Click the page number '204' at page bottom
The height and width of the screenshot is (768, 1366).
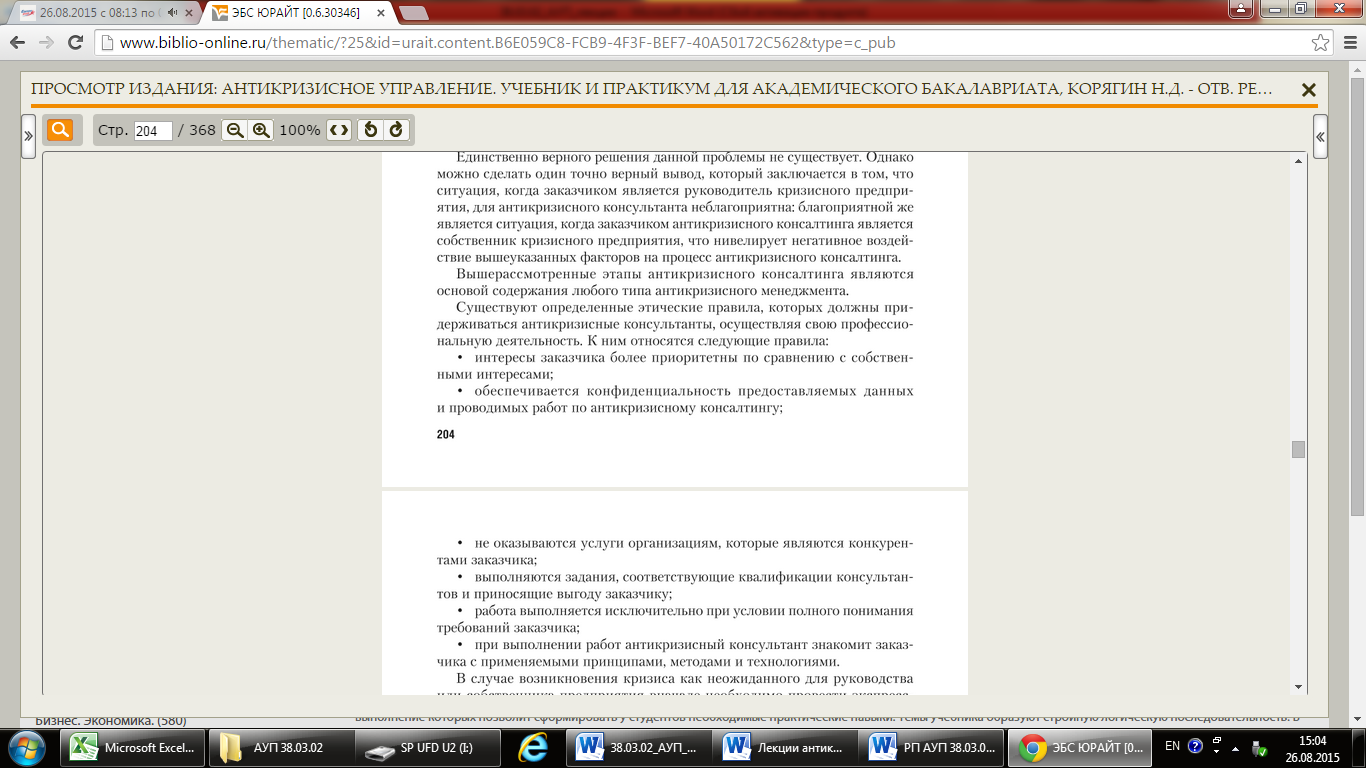coord(446,435)
